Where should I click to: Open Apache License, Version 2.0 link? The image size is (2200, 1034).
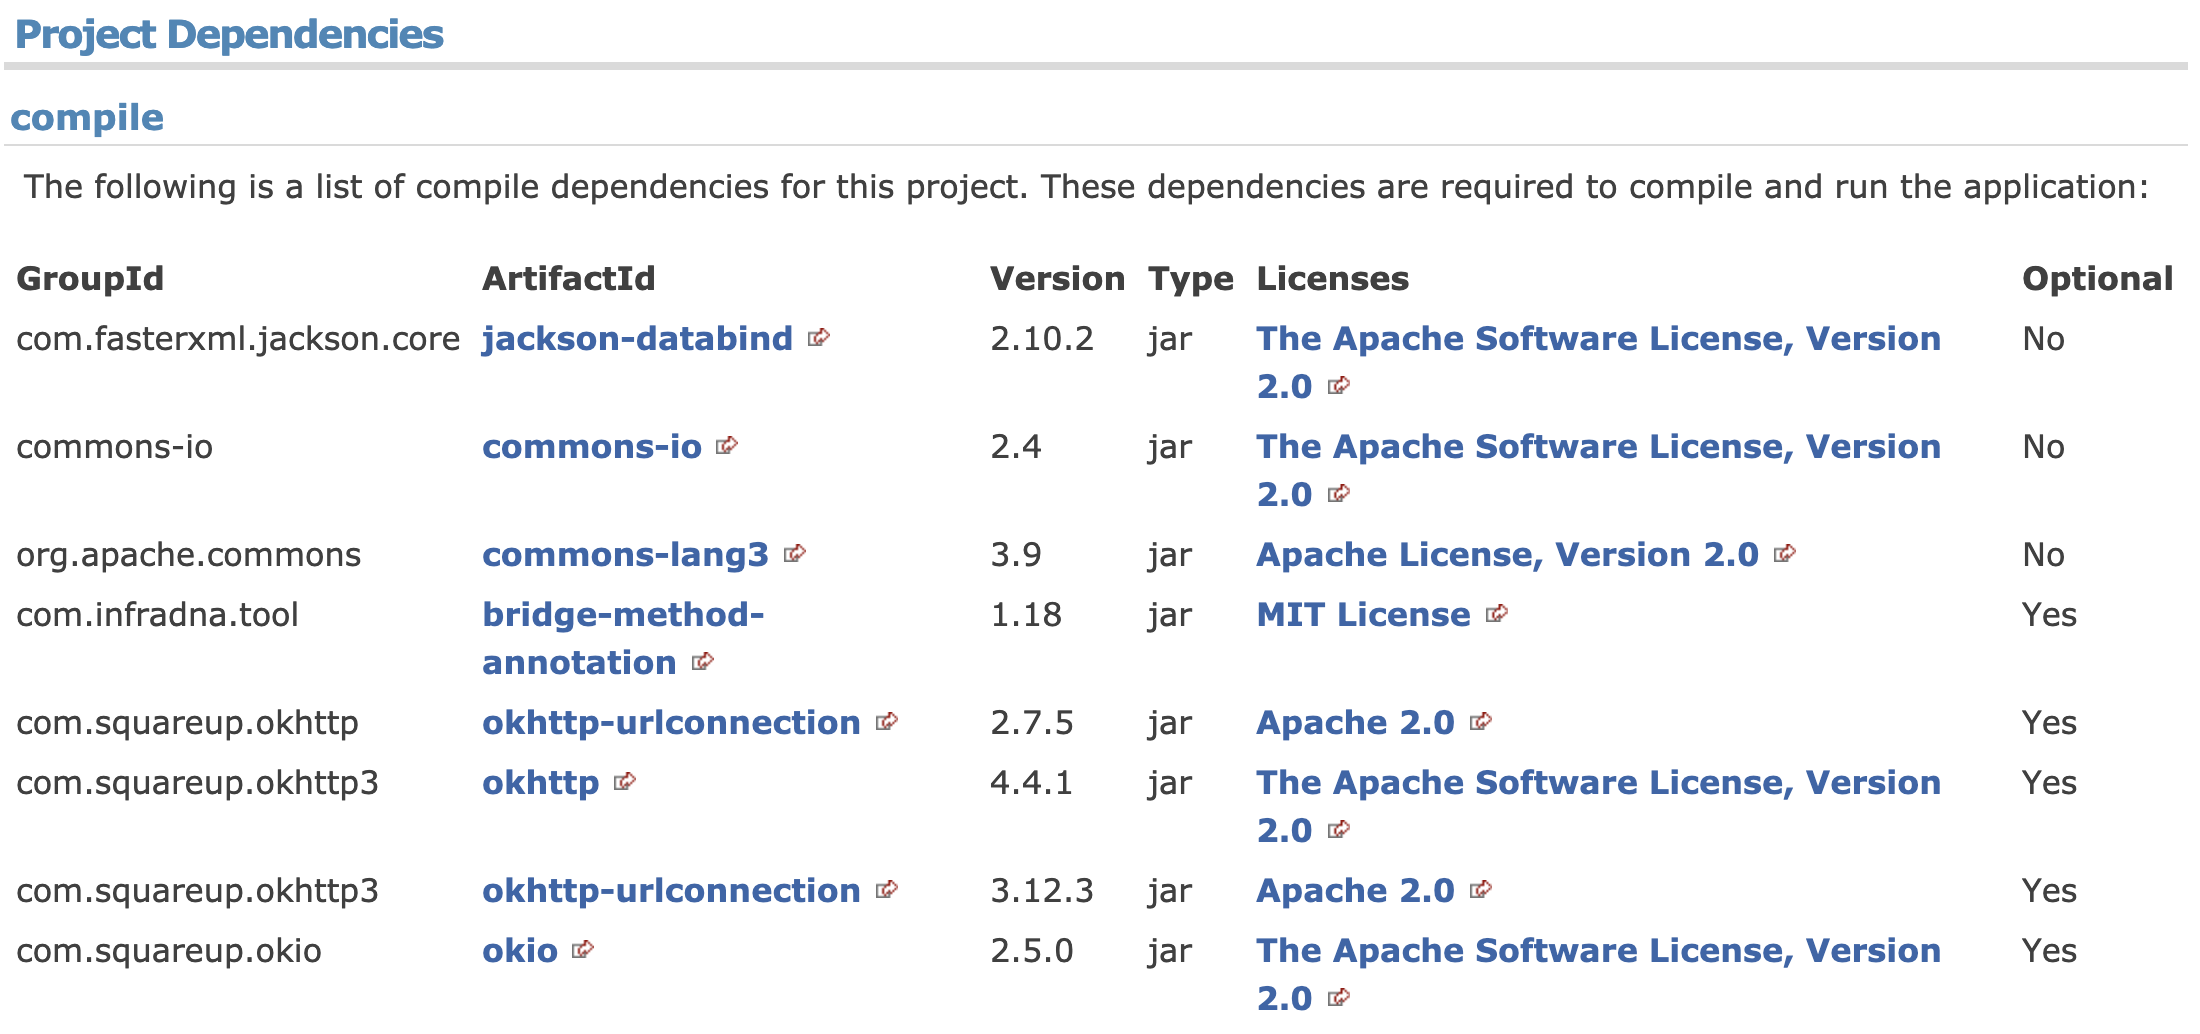1507,555
